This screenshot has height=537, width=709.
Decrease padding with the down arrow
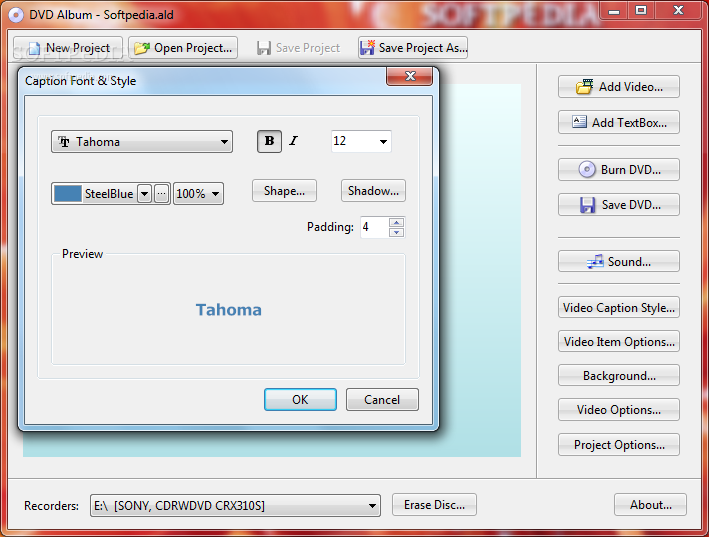[x=397, y=232]
